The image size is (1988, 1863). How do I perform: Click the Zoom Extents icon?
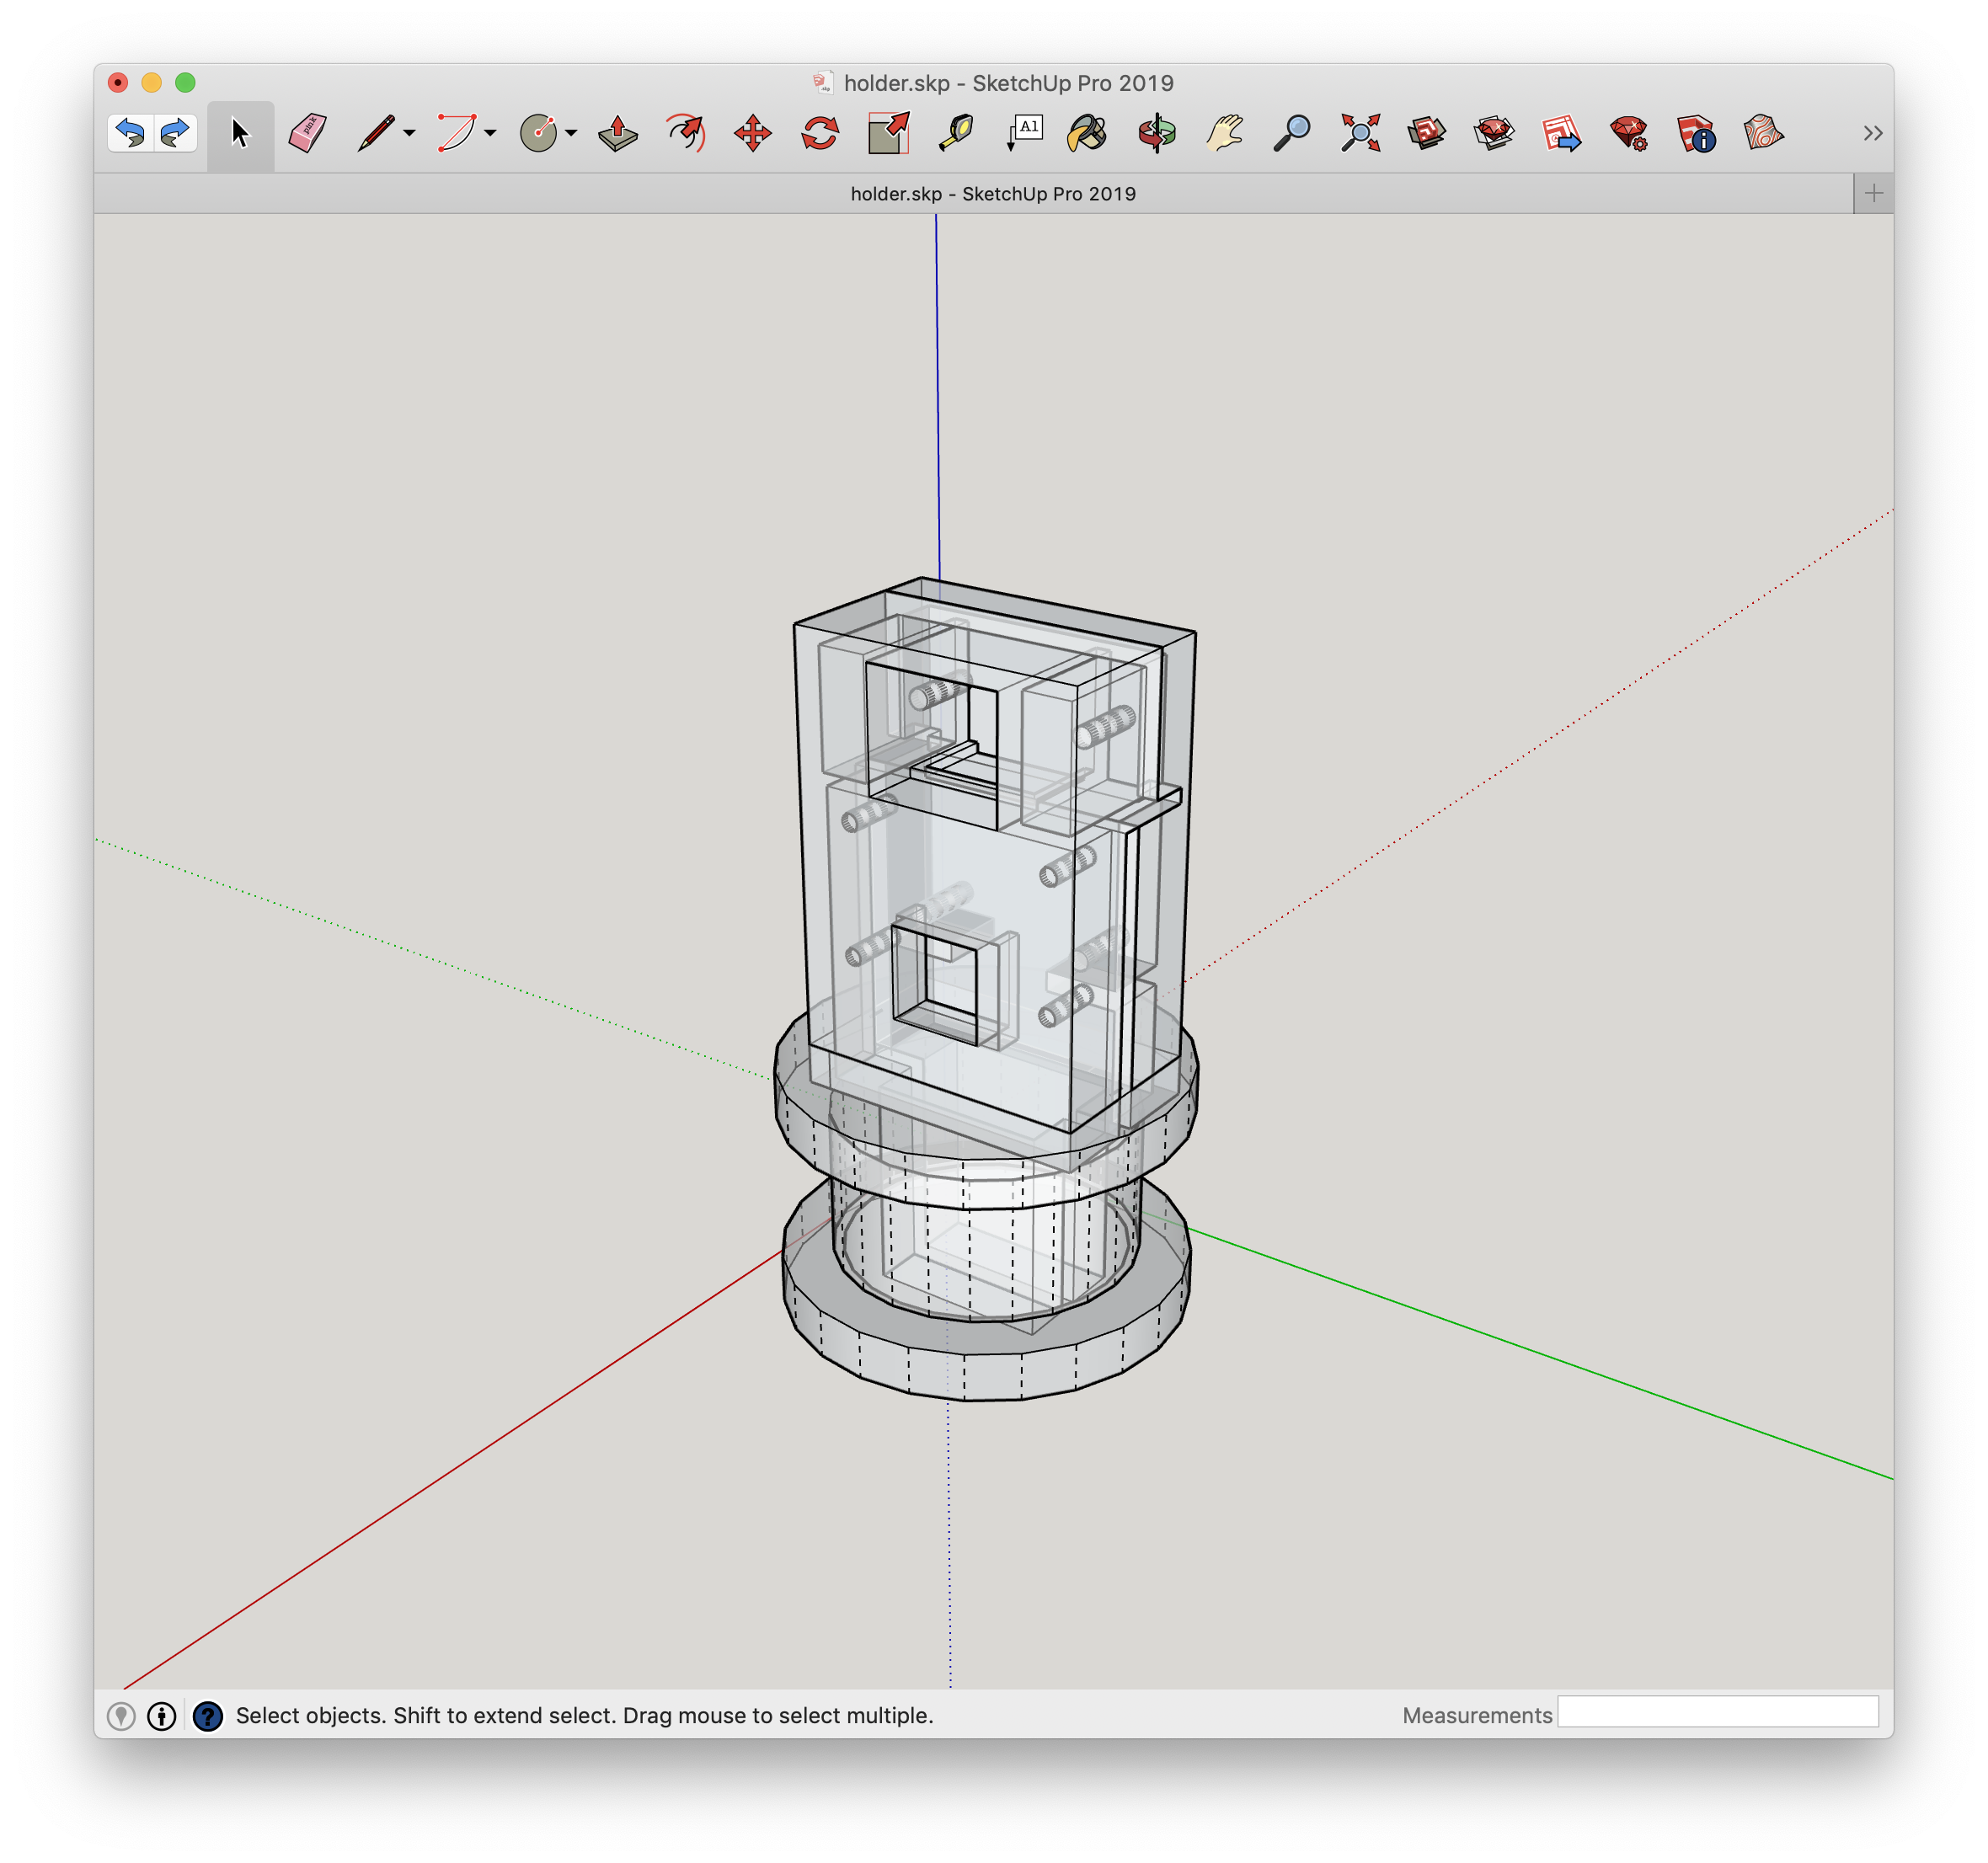pos(1360,133)
